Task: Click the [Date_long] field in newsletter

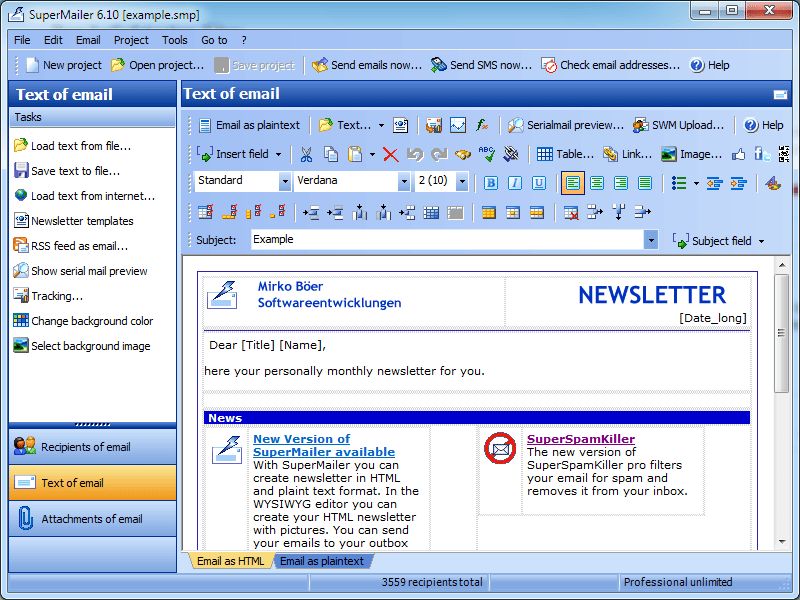Action: [712, 318]
